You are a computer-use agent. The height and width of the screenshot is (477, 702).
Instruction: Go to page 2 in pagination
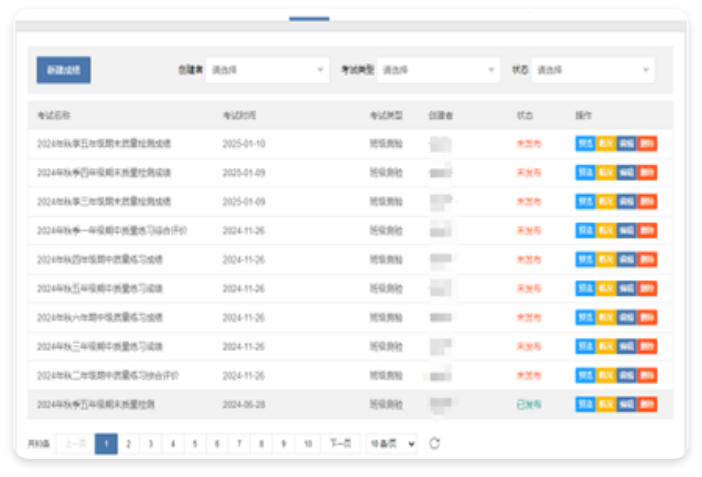pos(128,443)
